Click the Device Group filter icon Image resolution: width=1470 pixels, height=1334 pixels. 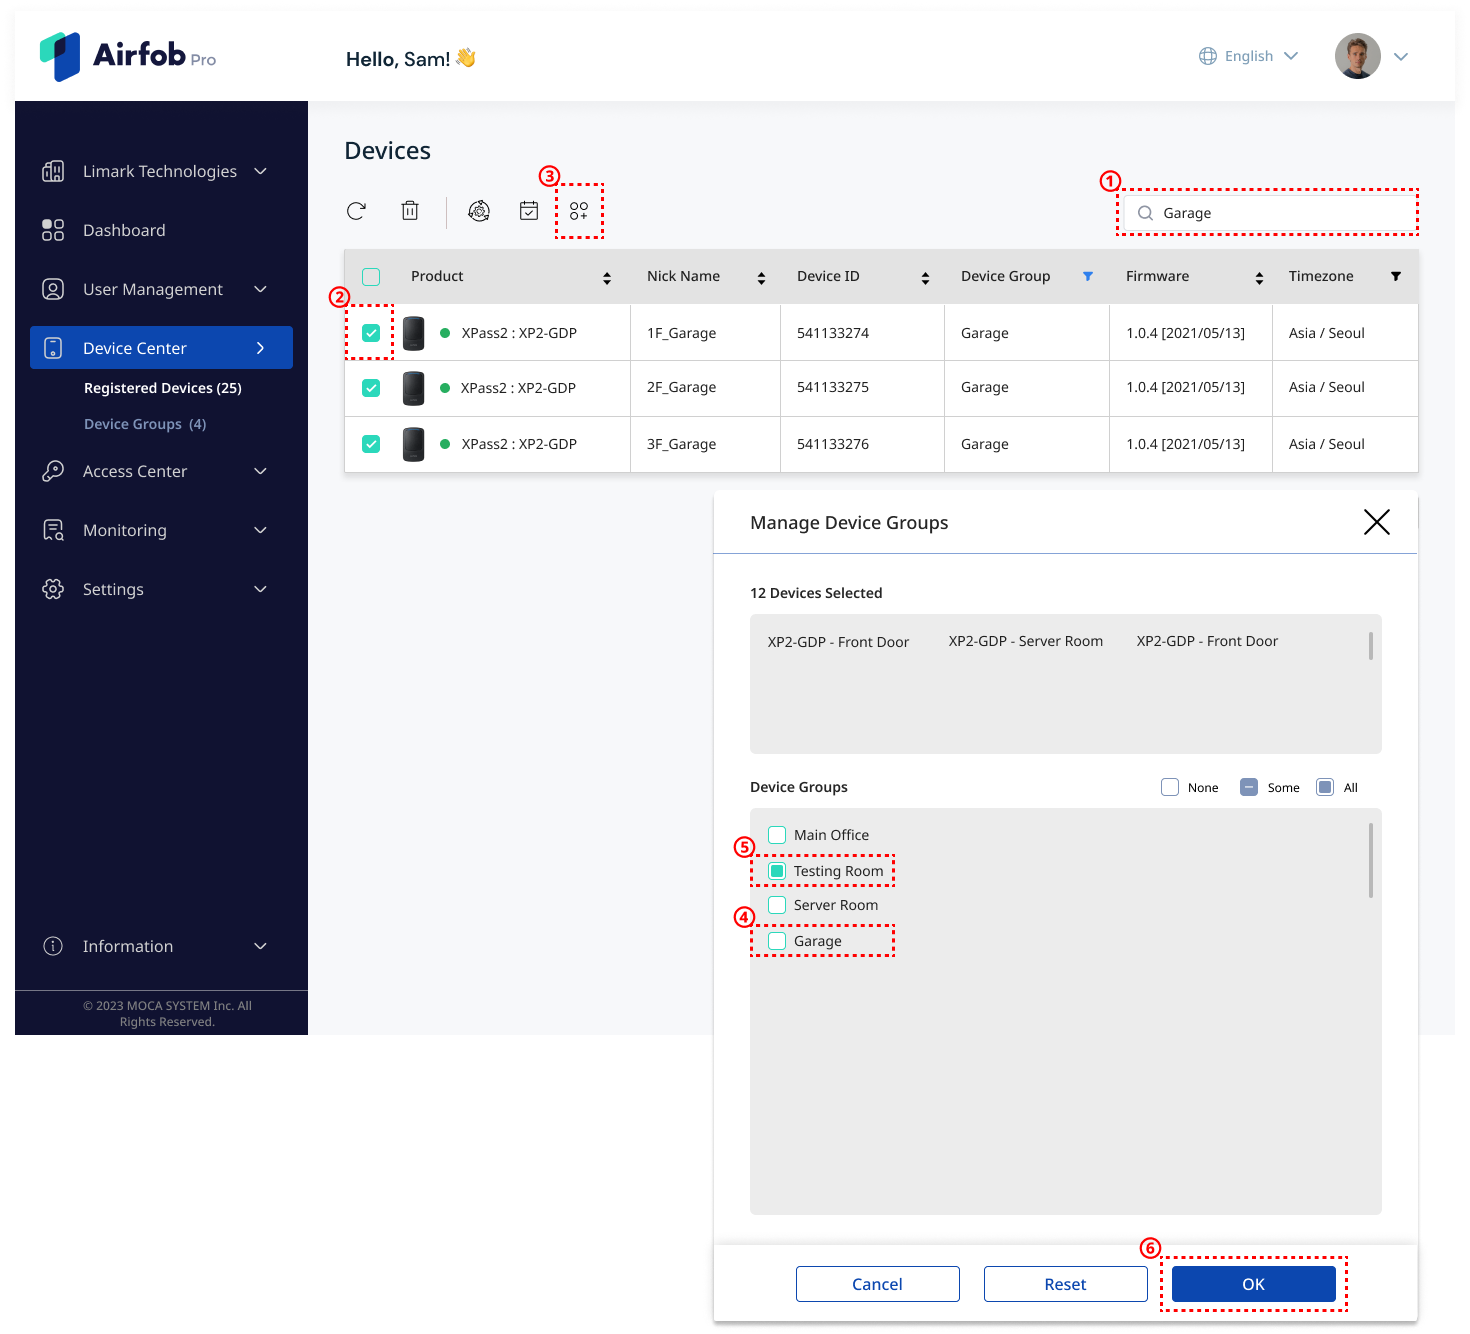pyautogui.click(x=1088, y=276)
